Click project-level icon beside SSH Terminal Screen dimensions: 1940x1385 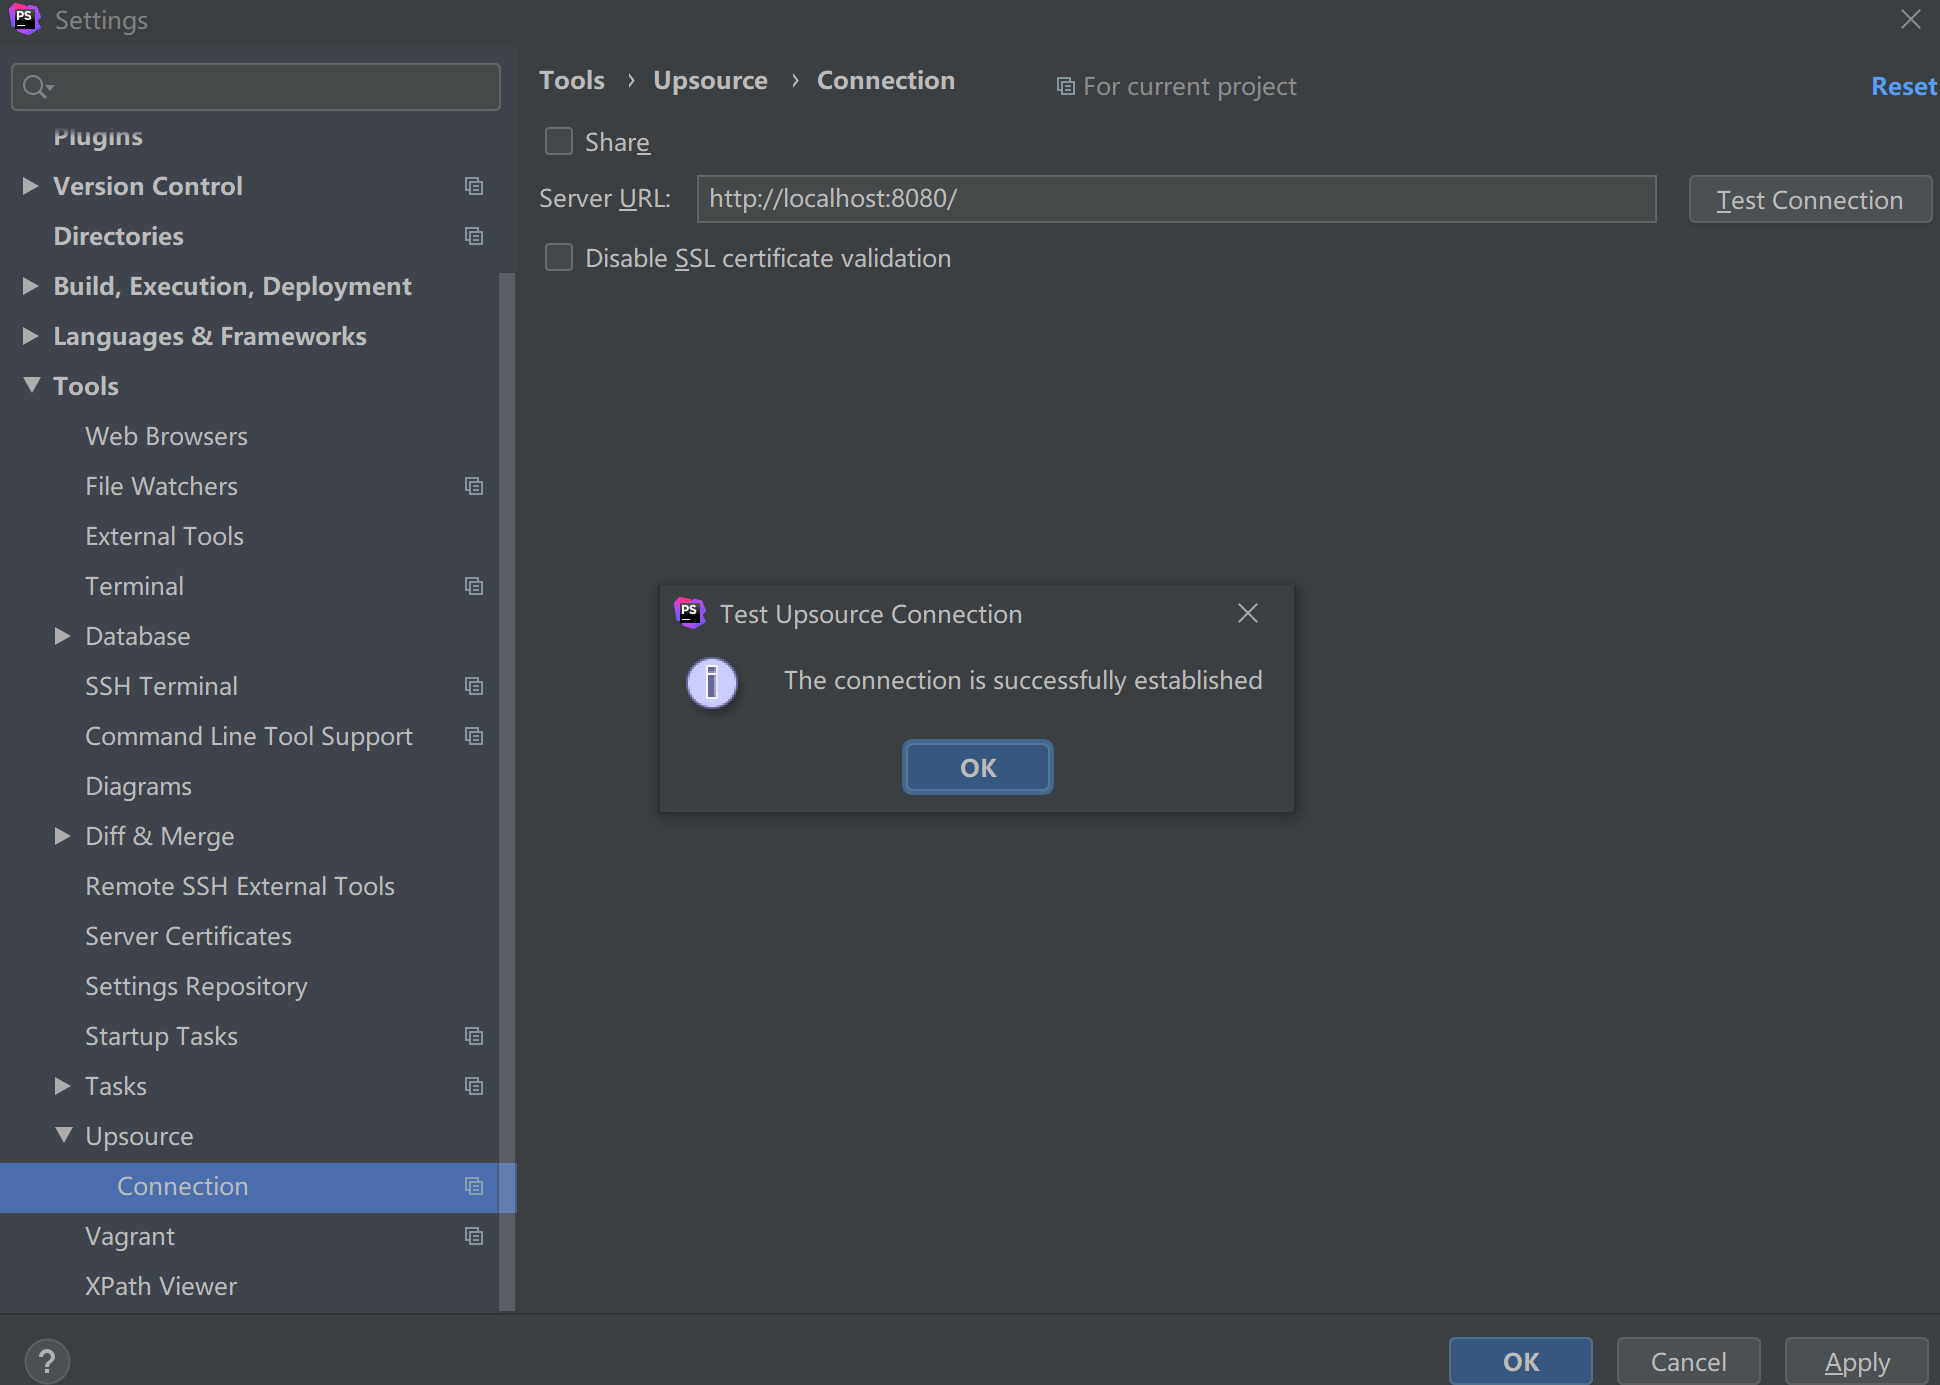click(474, 686)
